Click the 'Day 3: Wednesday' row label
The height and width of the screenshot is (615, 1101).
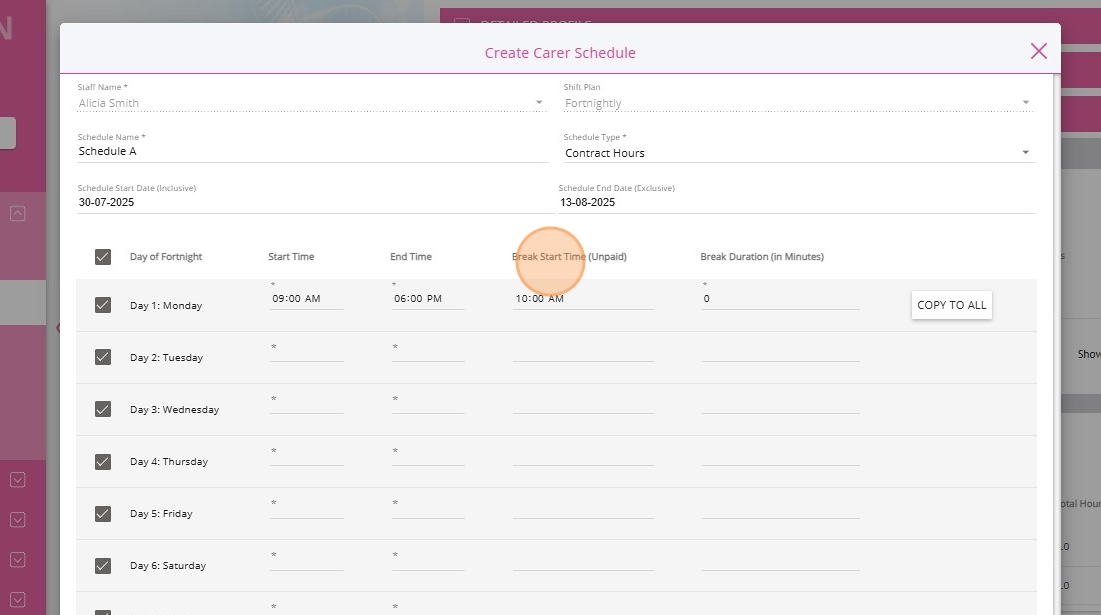pos(174,409)
